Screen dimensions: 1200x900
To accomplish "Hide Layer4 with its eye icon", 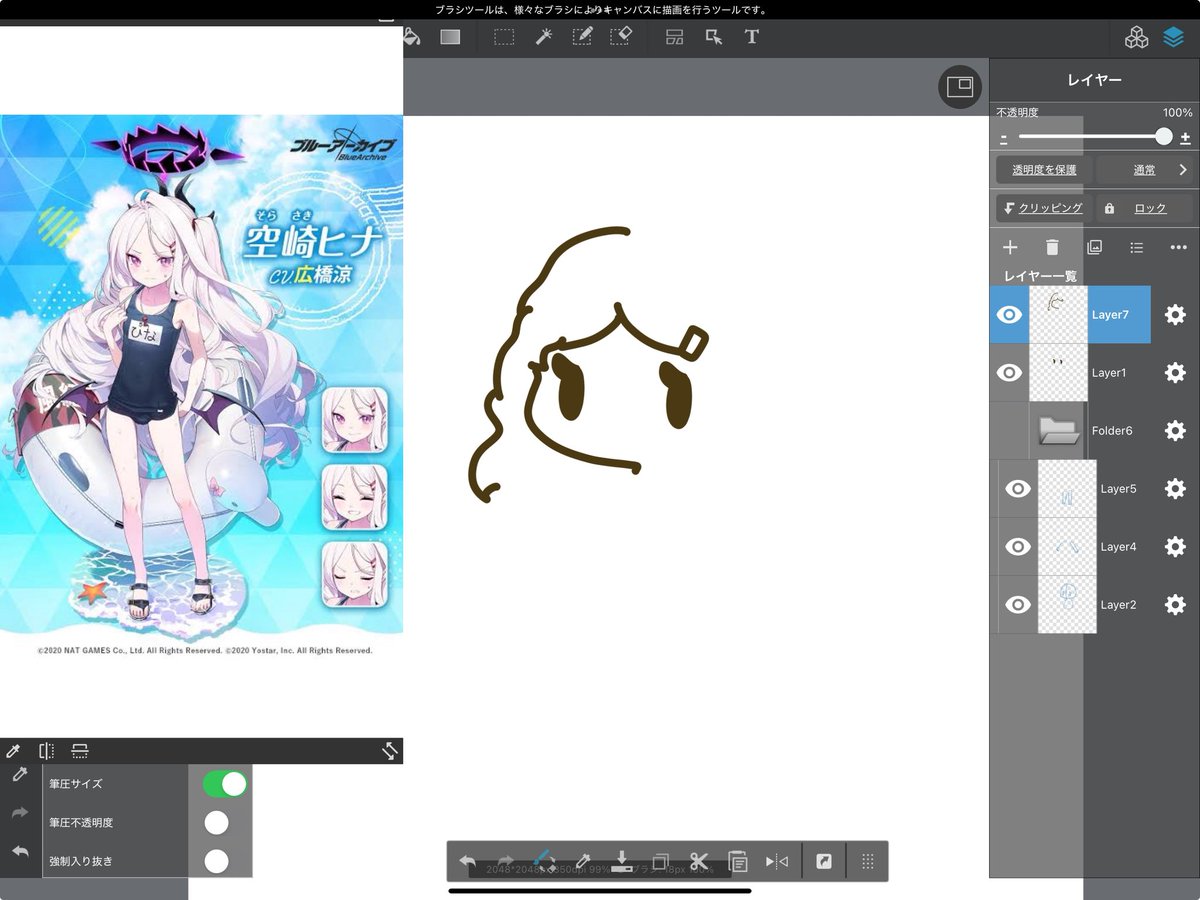I will [x=1018, y=547].
